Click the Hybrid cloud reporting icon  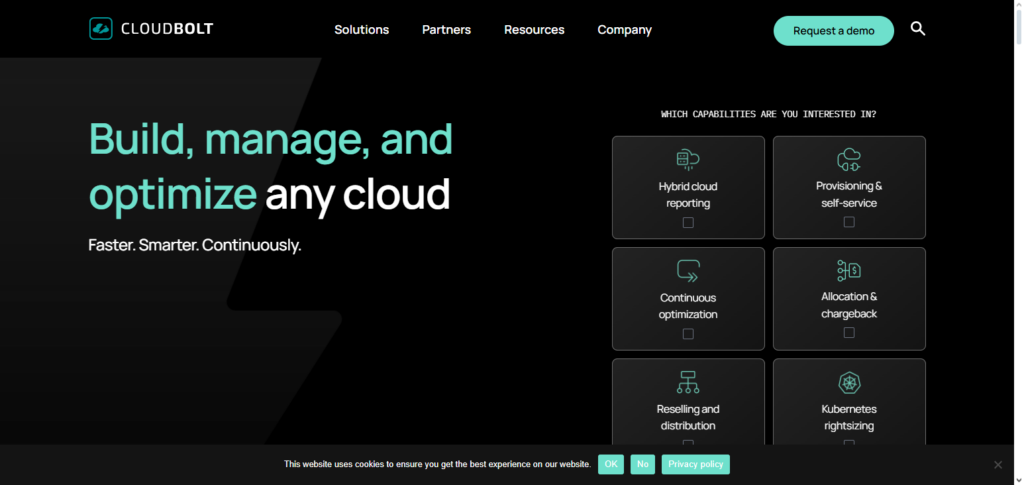pyautogui.click(x=688, y=158)
